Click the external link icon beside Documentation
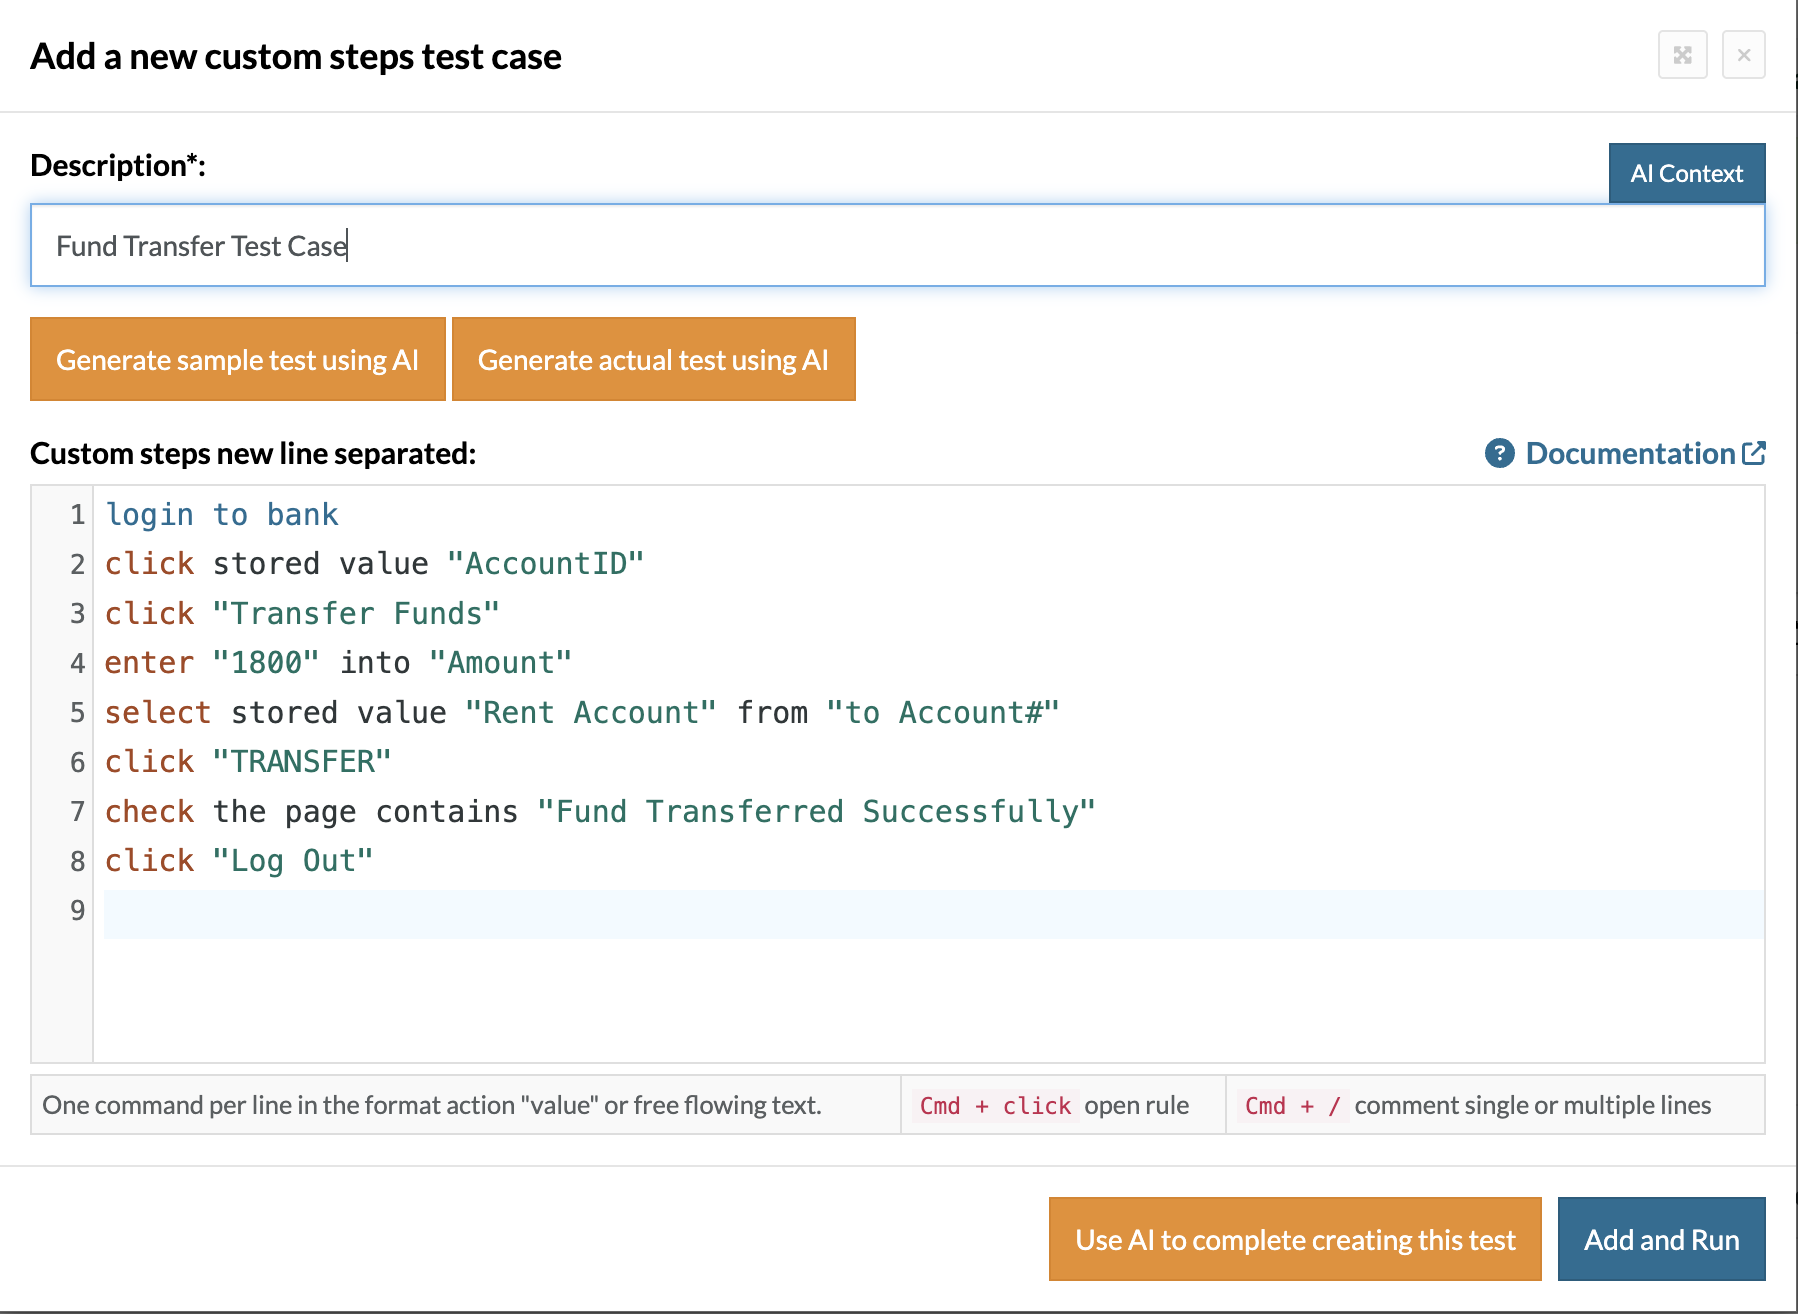The image size is (1798, 1314). pos(1754,454)
